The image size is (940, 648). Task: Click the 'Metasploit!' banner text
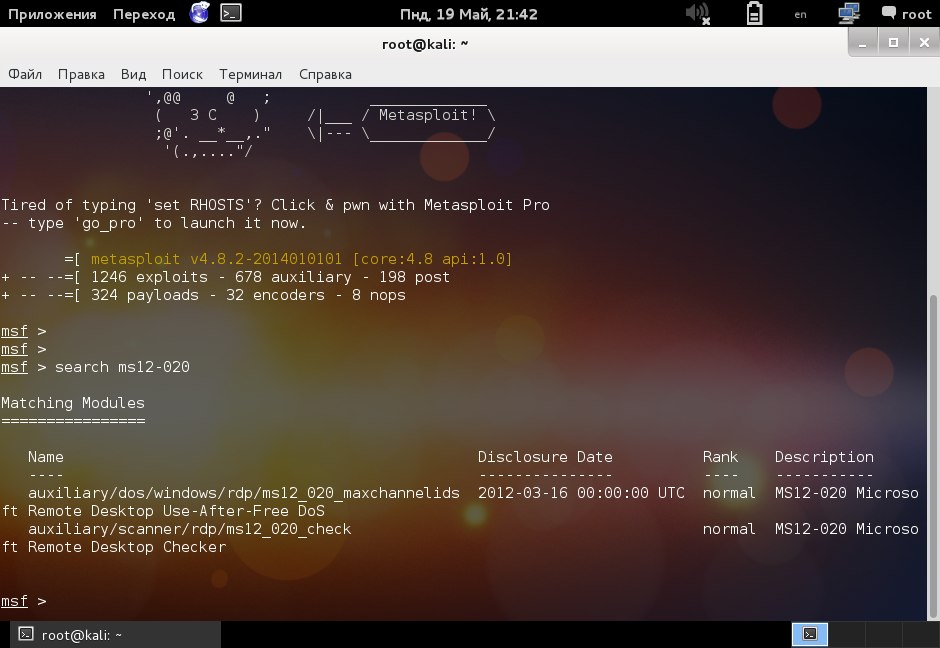[x=428, y=114]
